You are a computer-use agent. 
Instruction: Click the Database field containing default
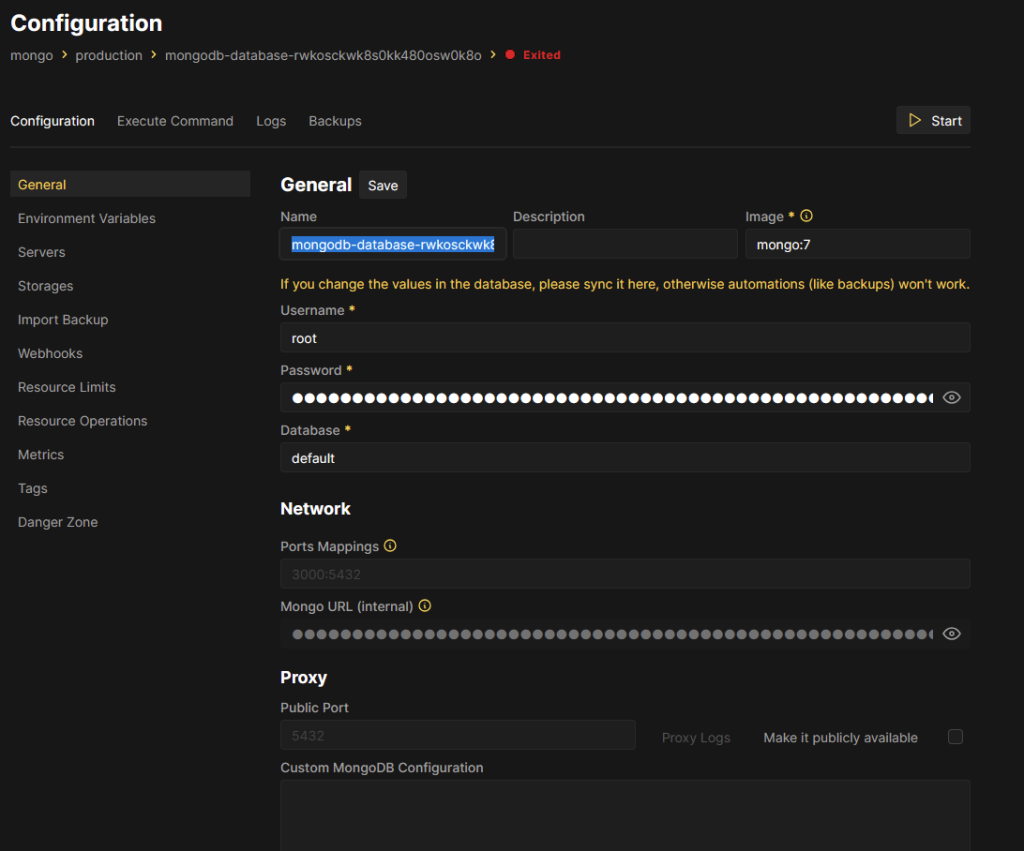pos(625,458)
